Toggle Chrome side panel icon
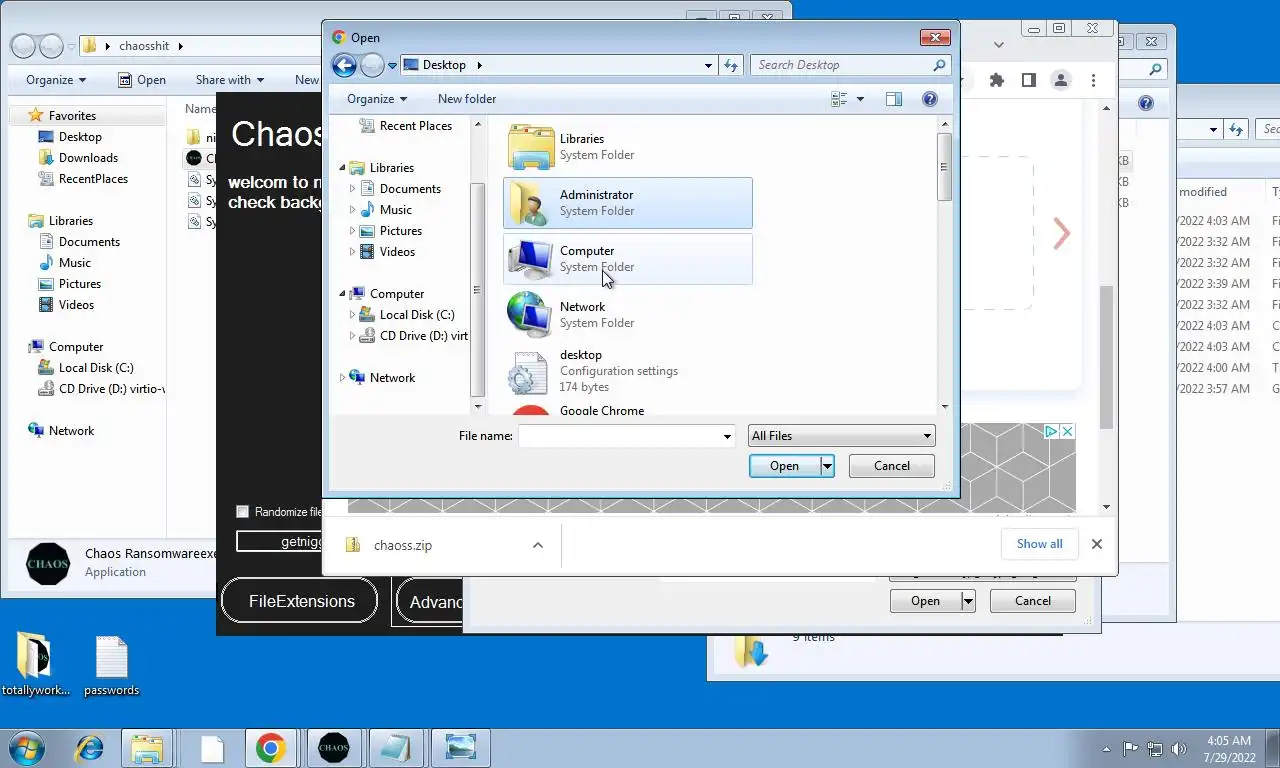The image size is (1280, 768). point(1028,80)
